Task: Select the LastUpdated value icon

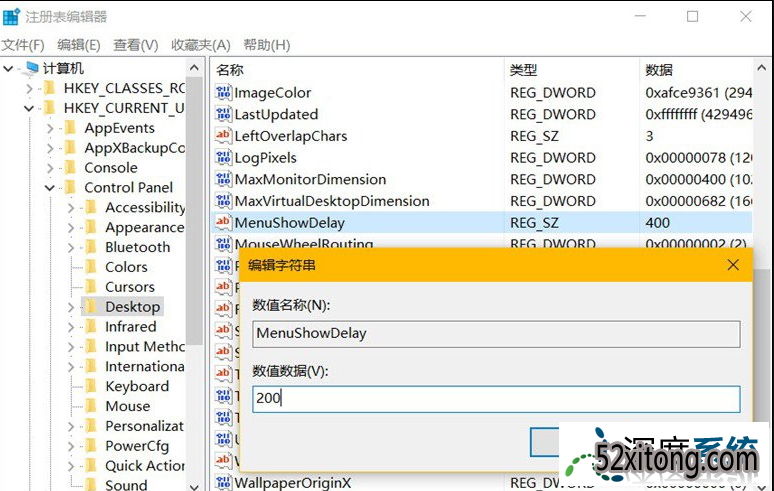Action: click(x=223, y=115)
